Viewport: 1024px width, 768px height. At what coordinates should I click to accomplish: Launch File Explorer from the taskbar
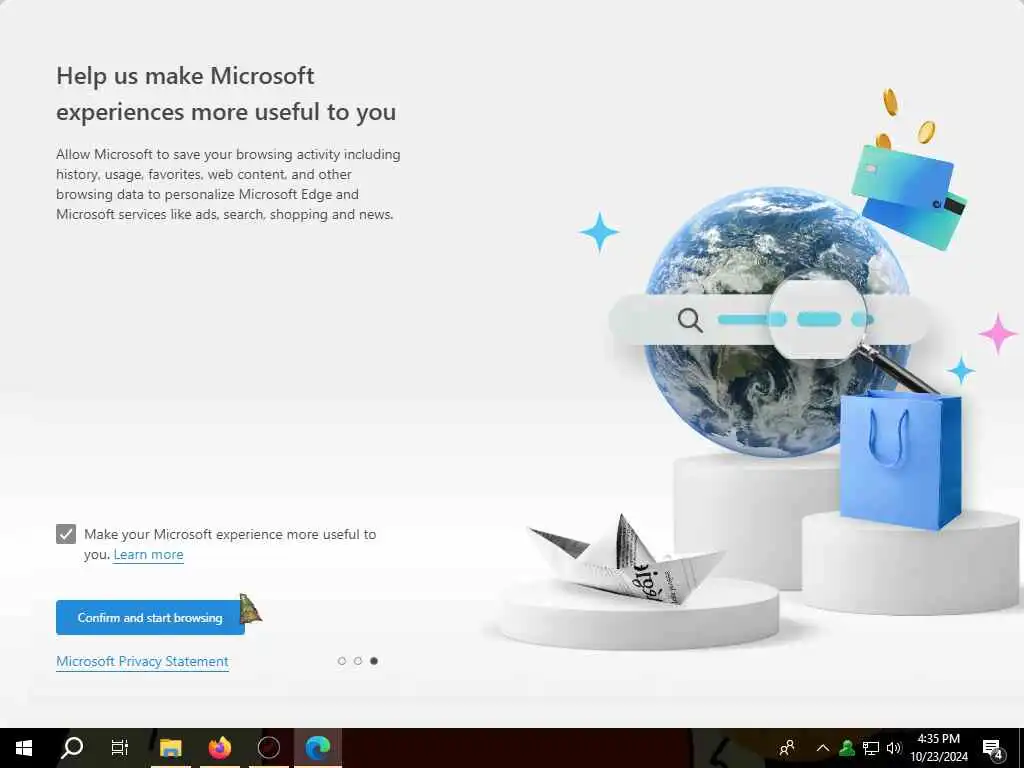coord(170,748)
